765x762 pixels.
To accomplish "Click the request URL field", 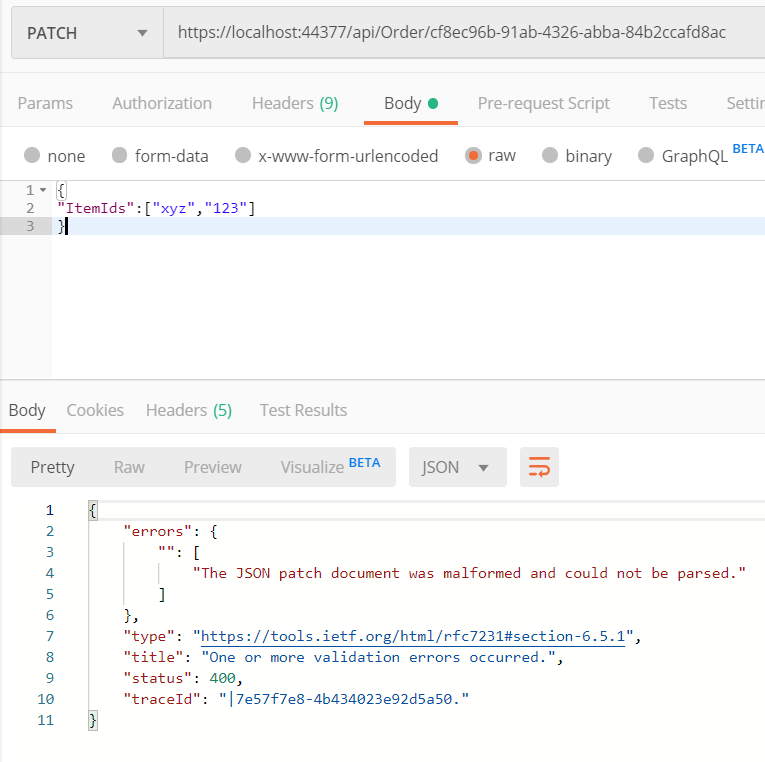I will [463, 33].
